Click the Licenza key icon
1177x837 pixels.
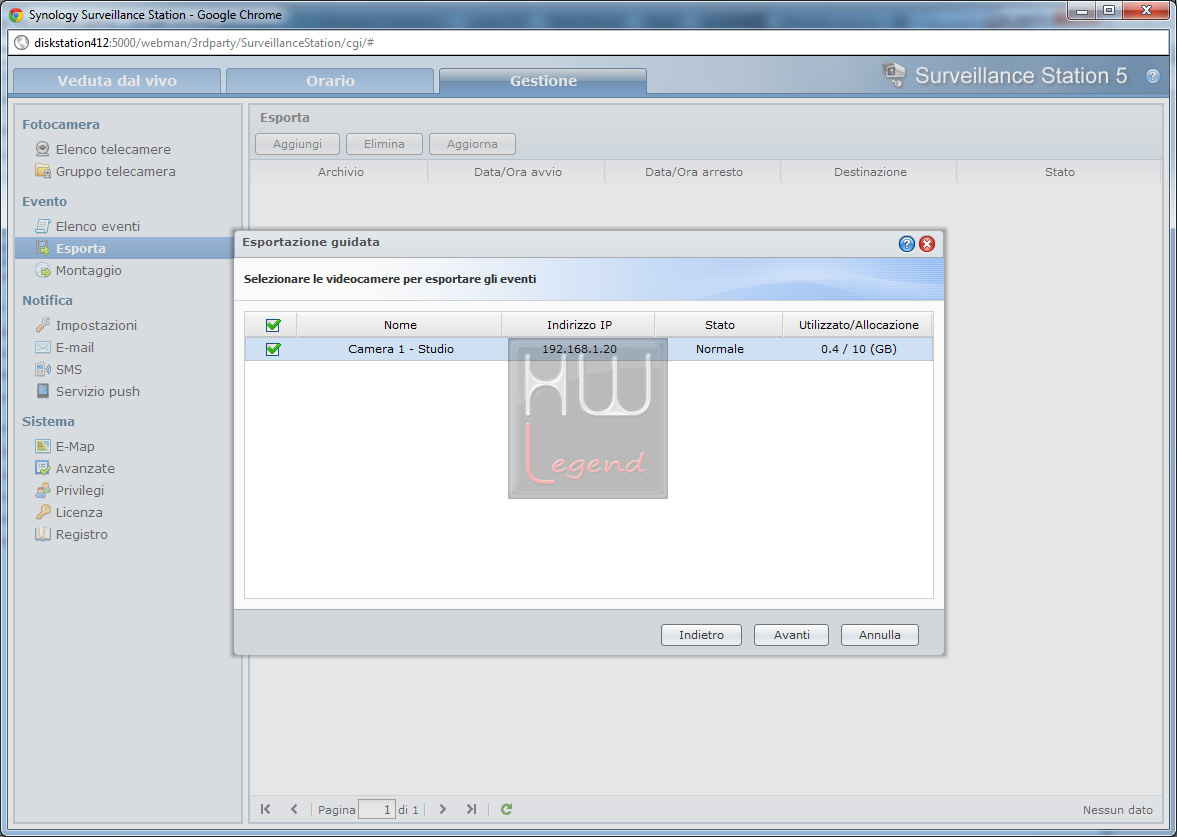(43, 512)
